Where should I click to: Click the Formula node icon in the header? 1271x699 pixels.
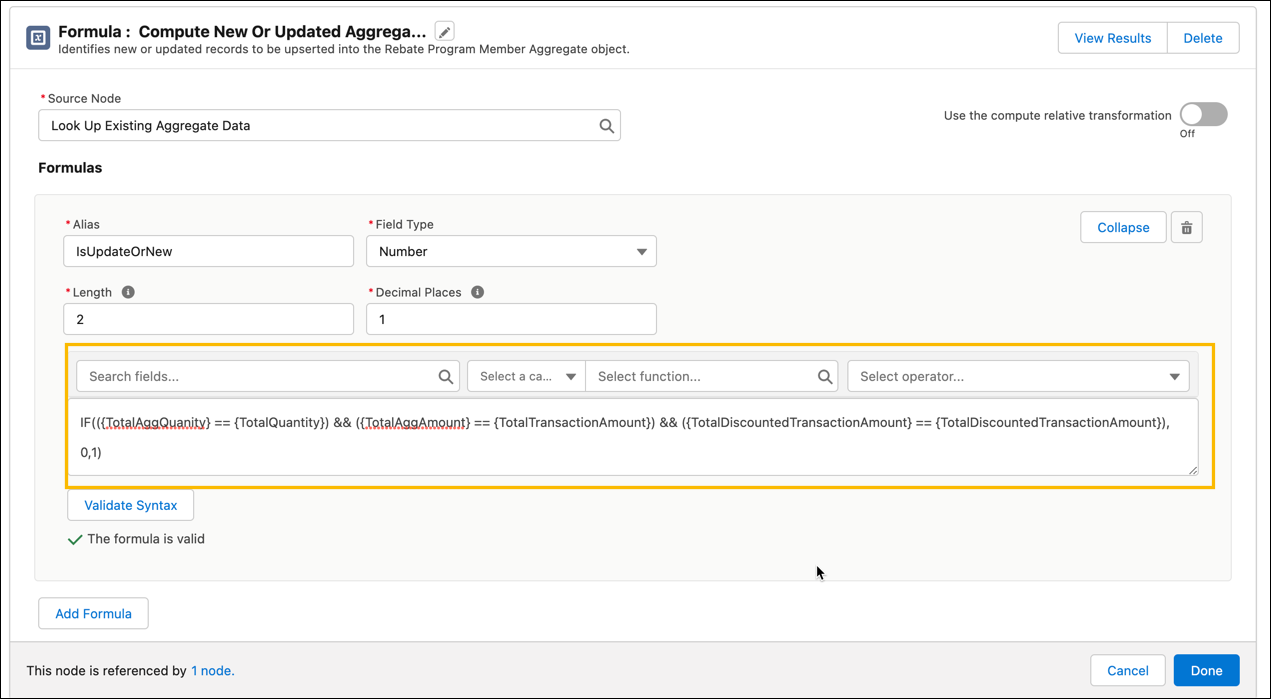[x=37, y=38]
